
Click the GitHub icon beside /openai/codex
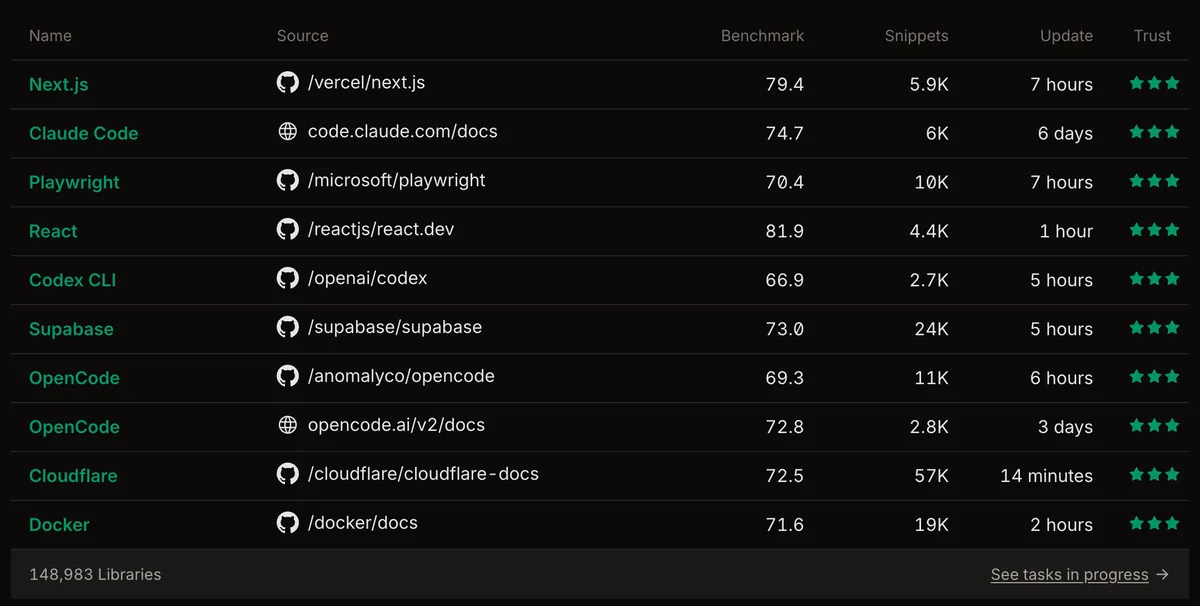pyautogui.click(x=288, y=279)
